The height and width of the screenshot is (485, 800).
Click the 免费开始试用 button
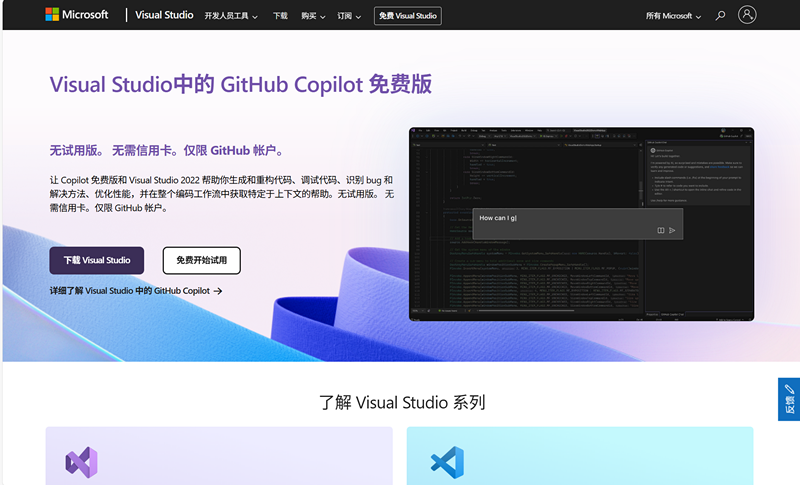pos(202,260)
